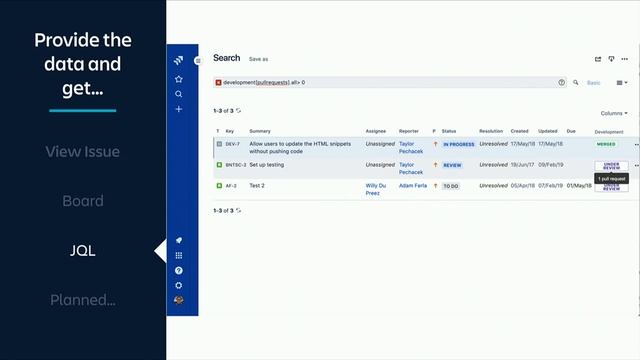Click the MERGED development status

coord(606,144)
